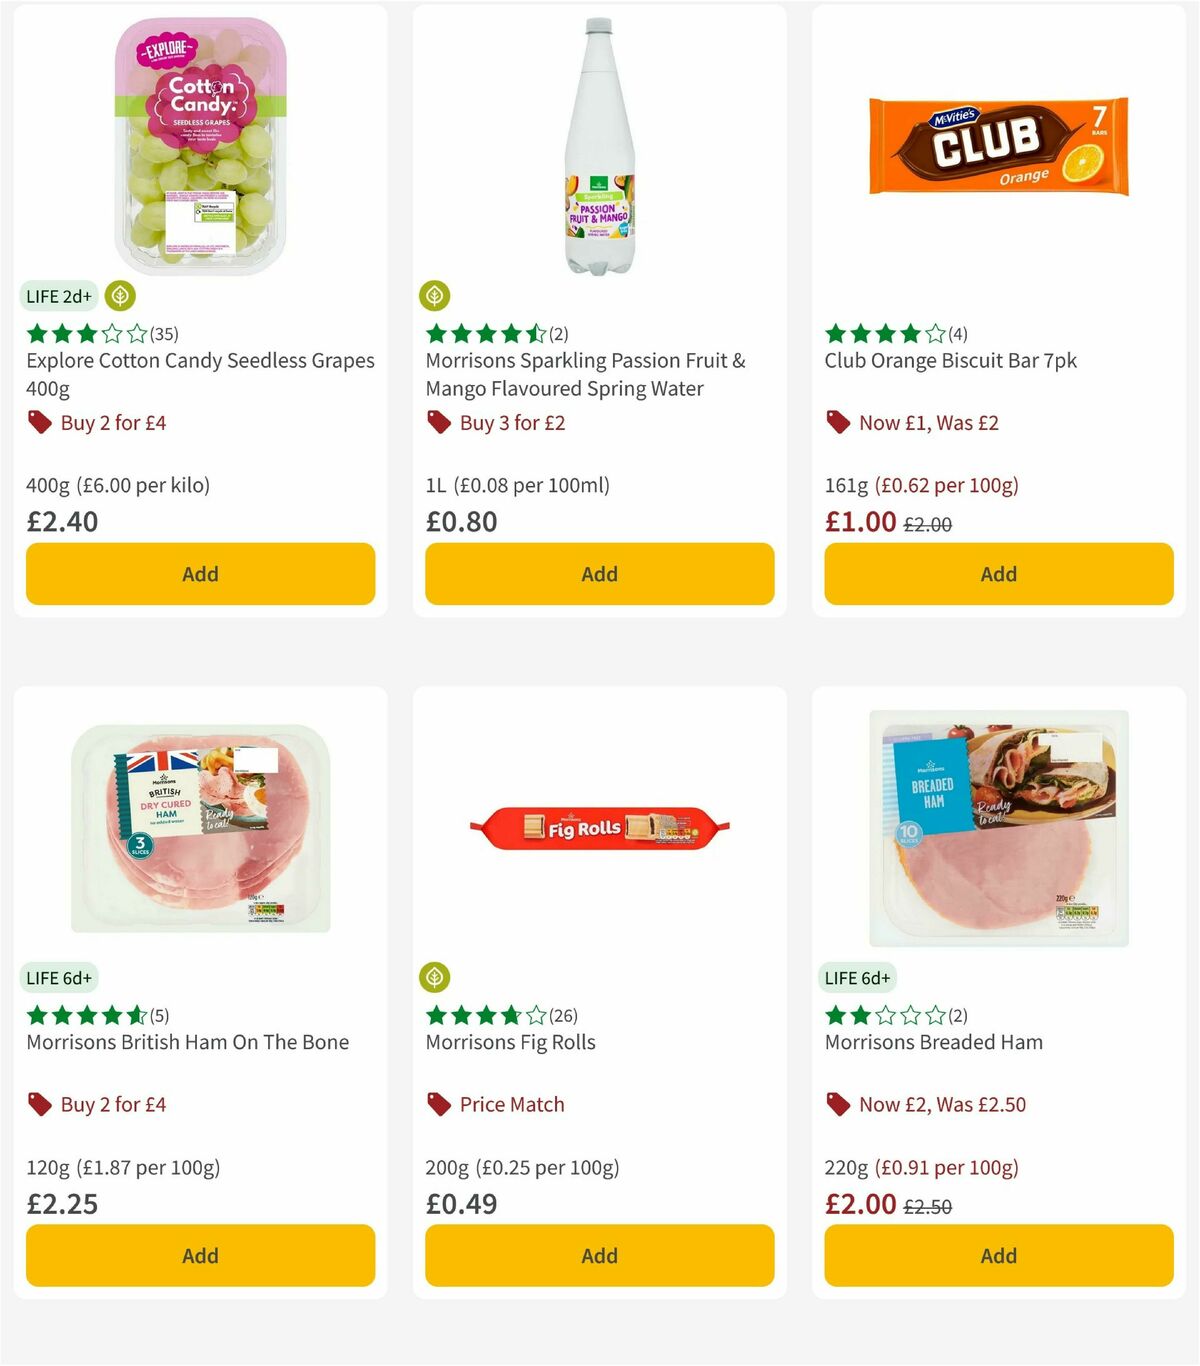1200x1366 pixels.
Task: Click the tag icon on Club Orange Now £1 offer
Action: click(838, 422)
